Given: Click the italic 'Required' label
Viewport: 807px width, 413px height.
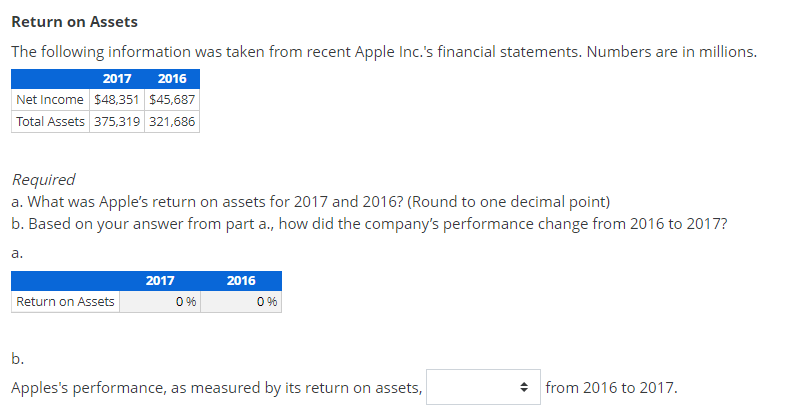Looking at the screenshot, I should (43, 180).
